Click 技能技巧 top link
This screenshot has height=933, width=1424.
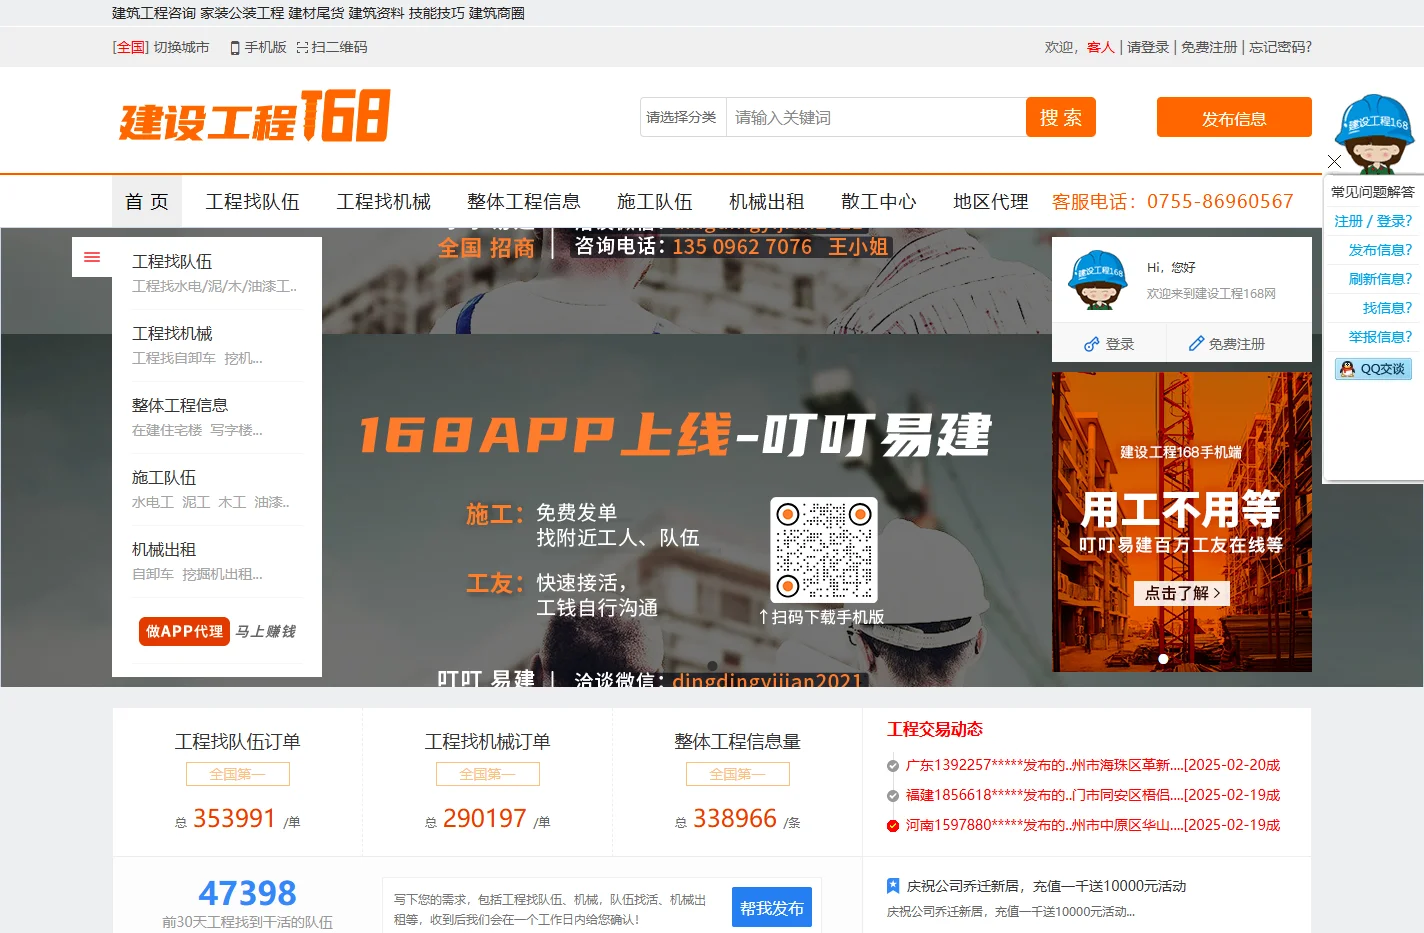pos(436,13)
